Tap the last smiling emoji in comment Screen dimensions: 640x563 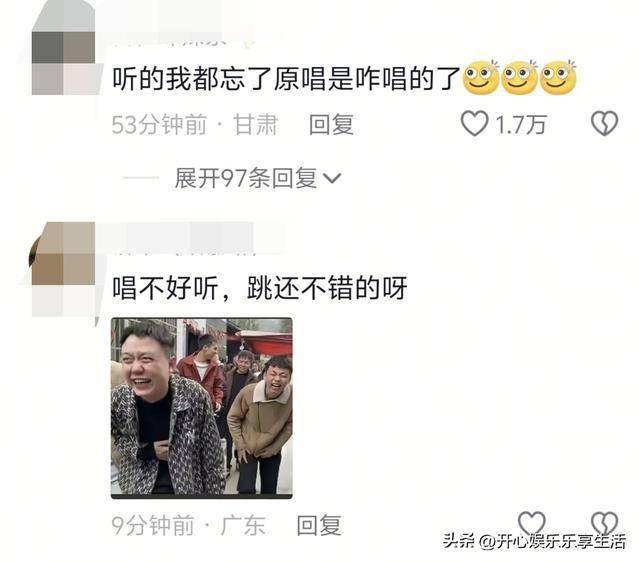click(558, 77)
